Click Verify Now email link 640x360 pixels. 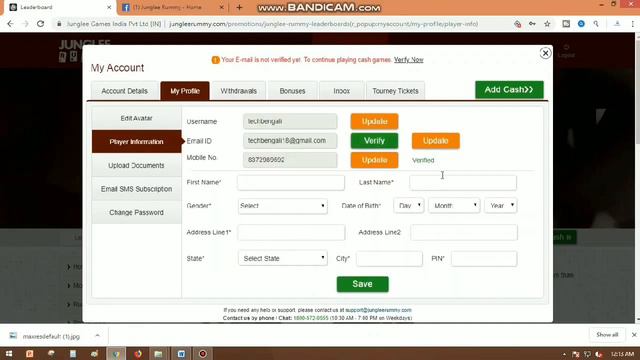pos(409,60)
